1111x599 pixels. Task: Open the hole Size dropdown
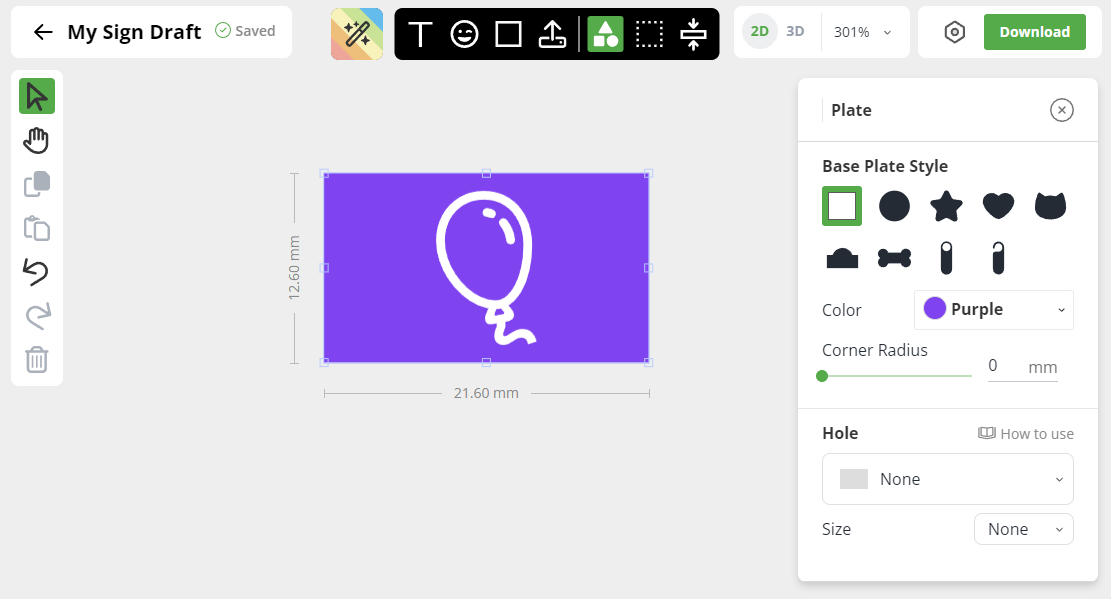(x=1023, y=530)
